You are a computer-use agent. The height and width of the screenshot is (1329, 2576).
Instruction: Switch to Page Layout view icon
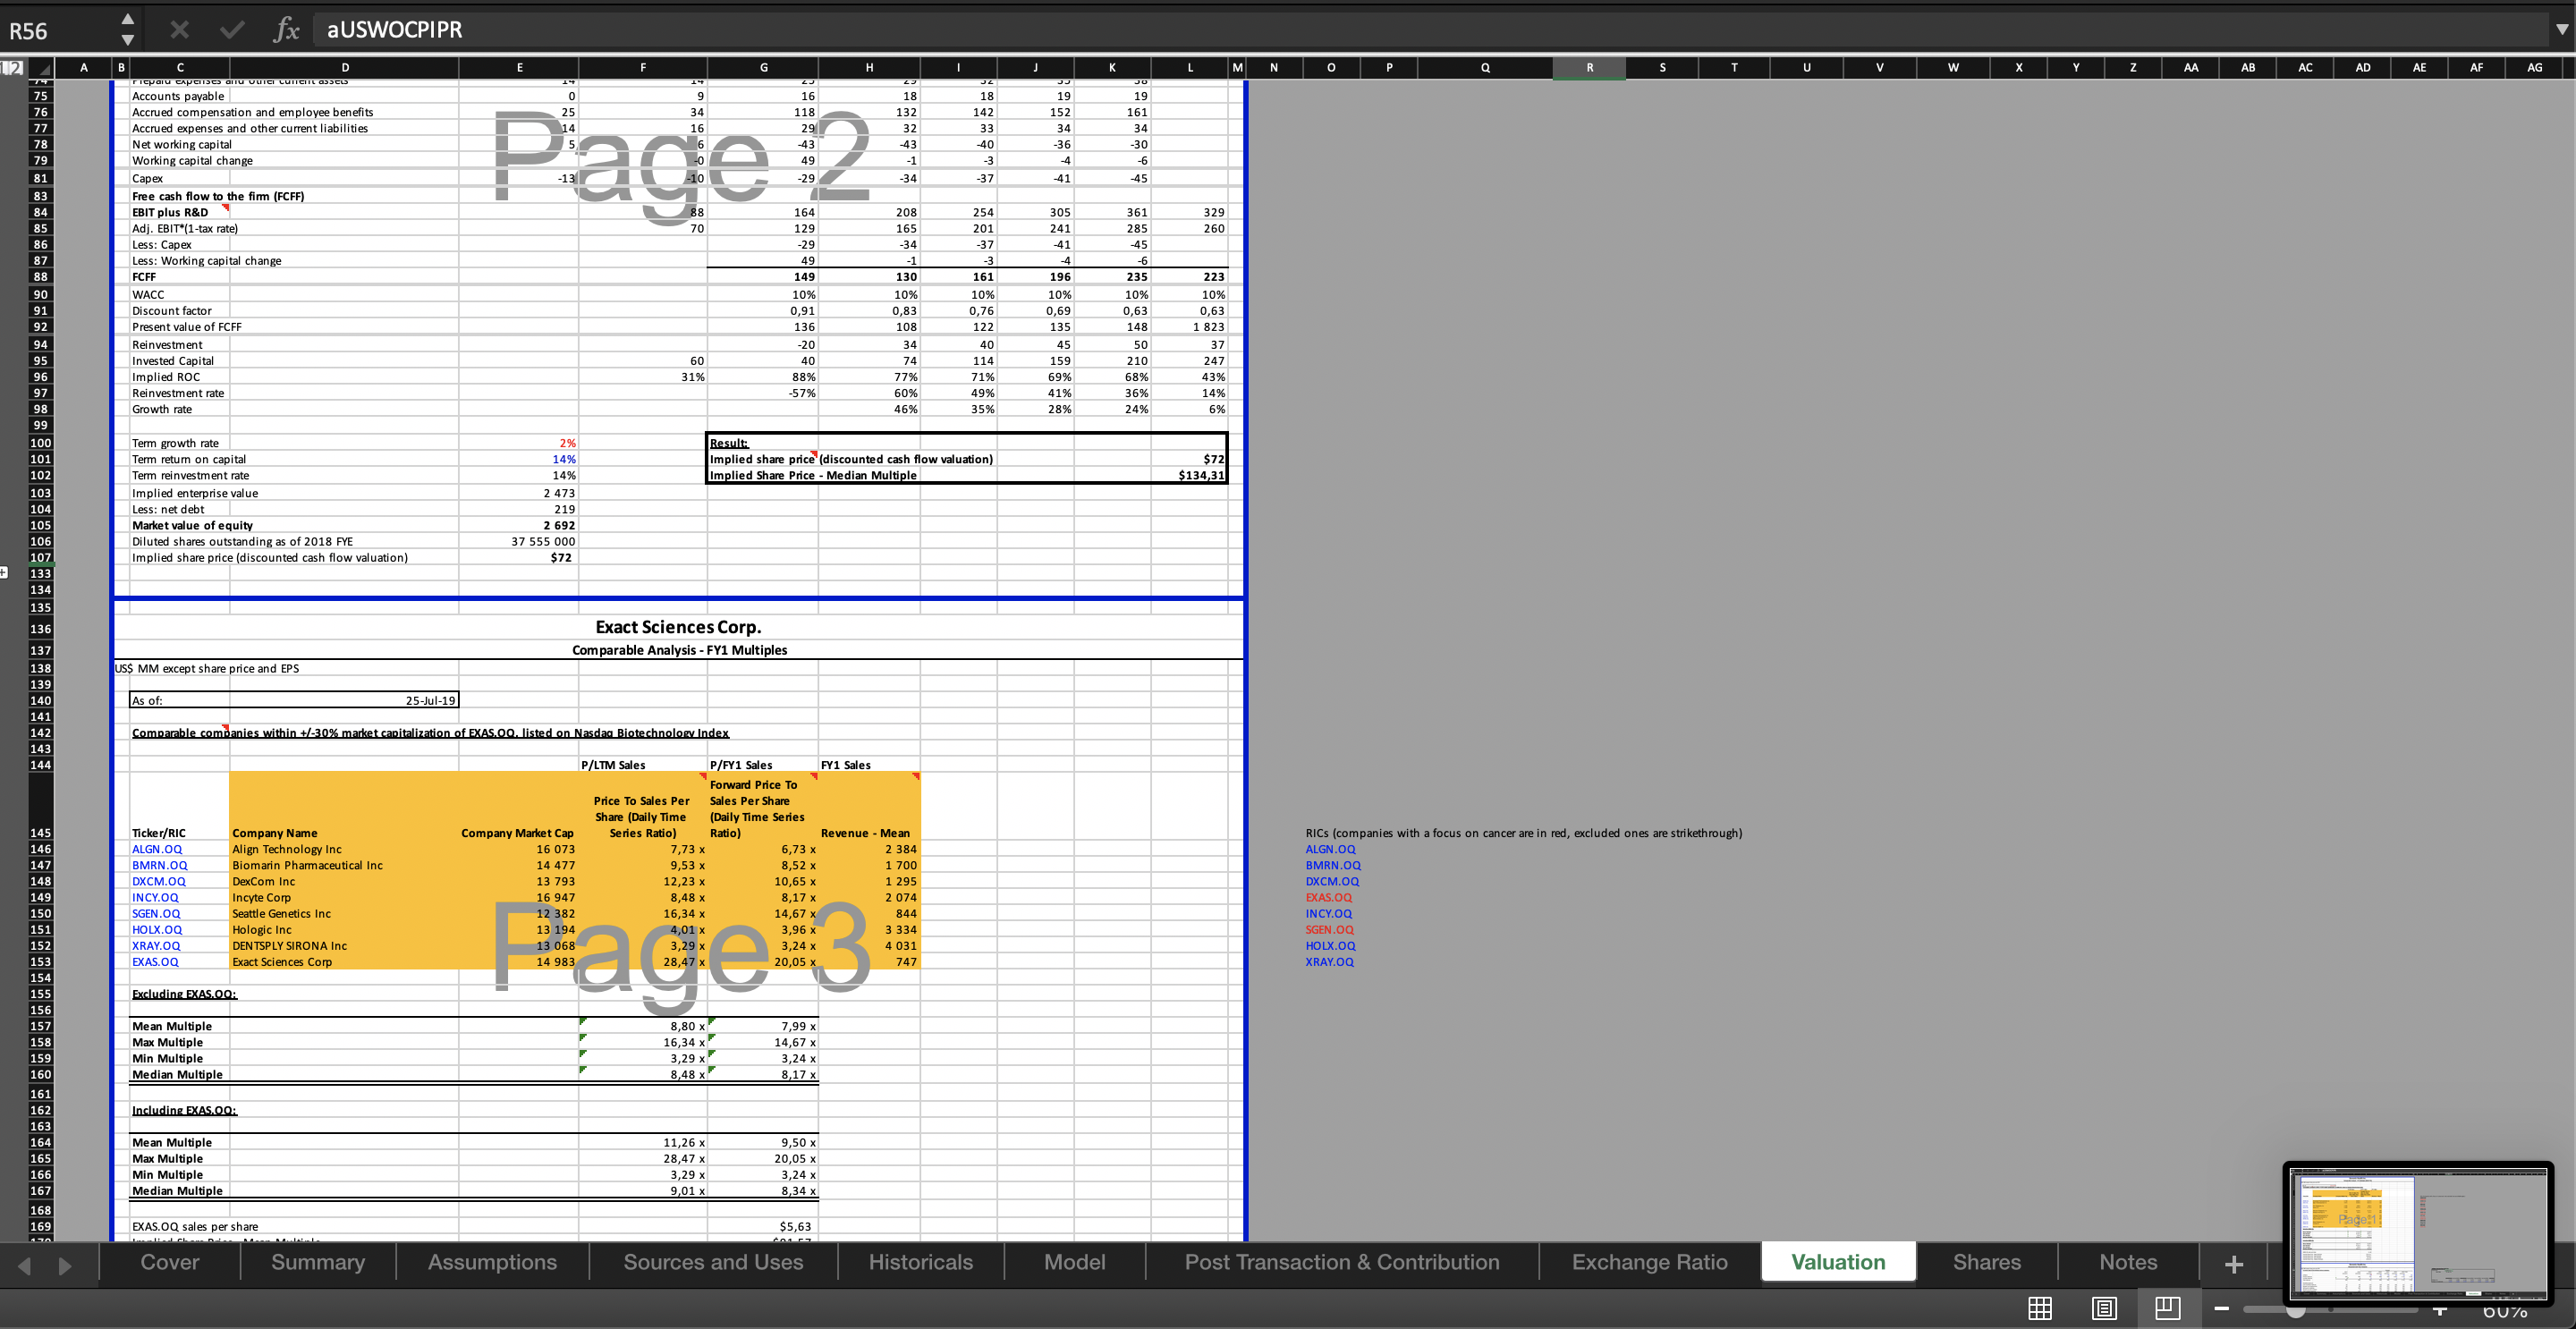pos(2104,1308)
